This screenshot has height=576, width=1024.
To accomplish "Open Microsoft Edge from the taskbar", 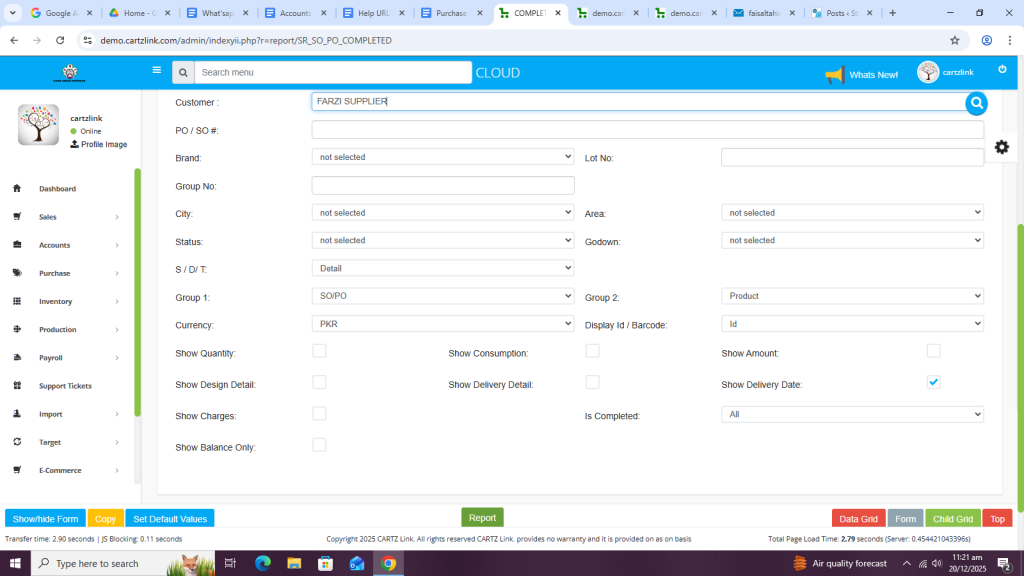I will point(263,563).
